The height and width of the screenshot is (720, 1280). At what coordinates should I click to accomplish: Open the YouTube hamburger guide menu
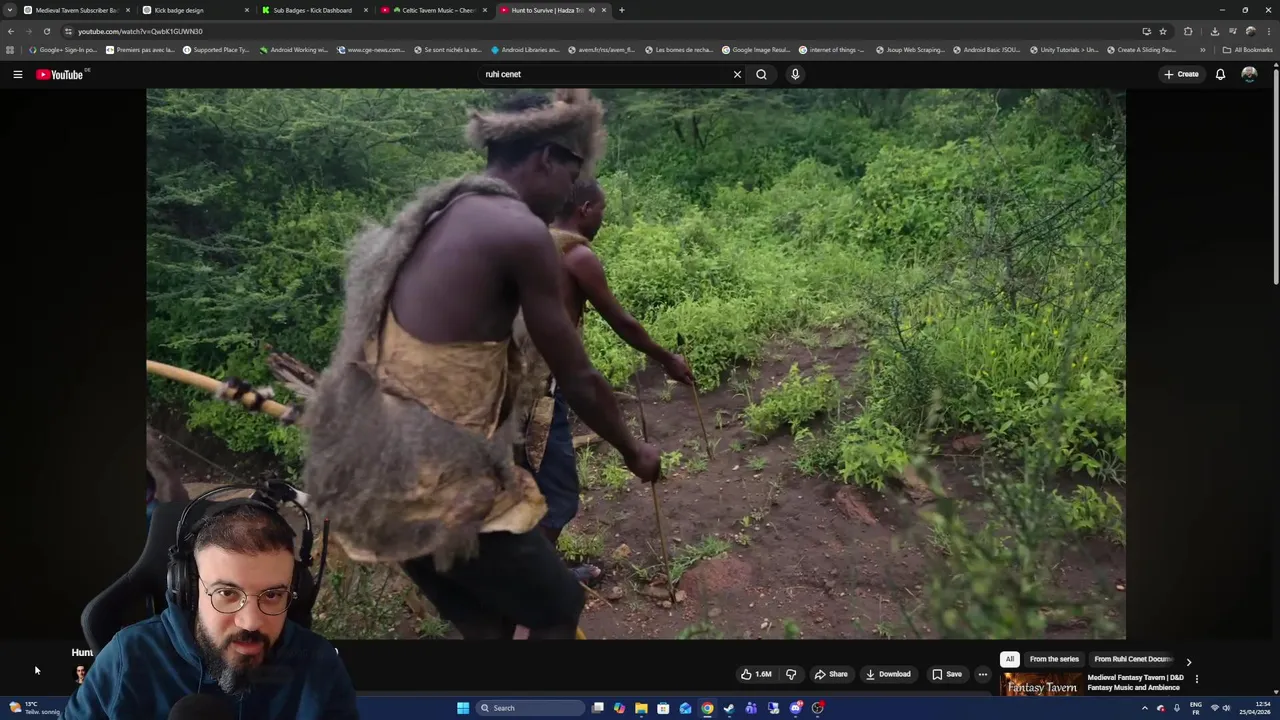point(17,74)
